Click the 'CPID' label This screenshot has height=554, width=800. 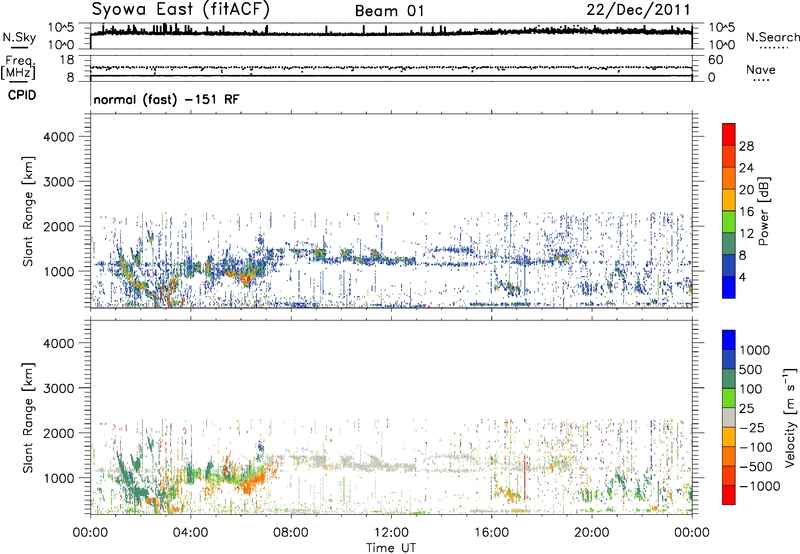coord(22,95)
